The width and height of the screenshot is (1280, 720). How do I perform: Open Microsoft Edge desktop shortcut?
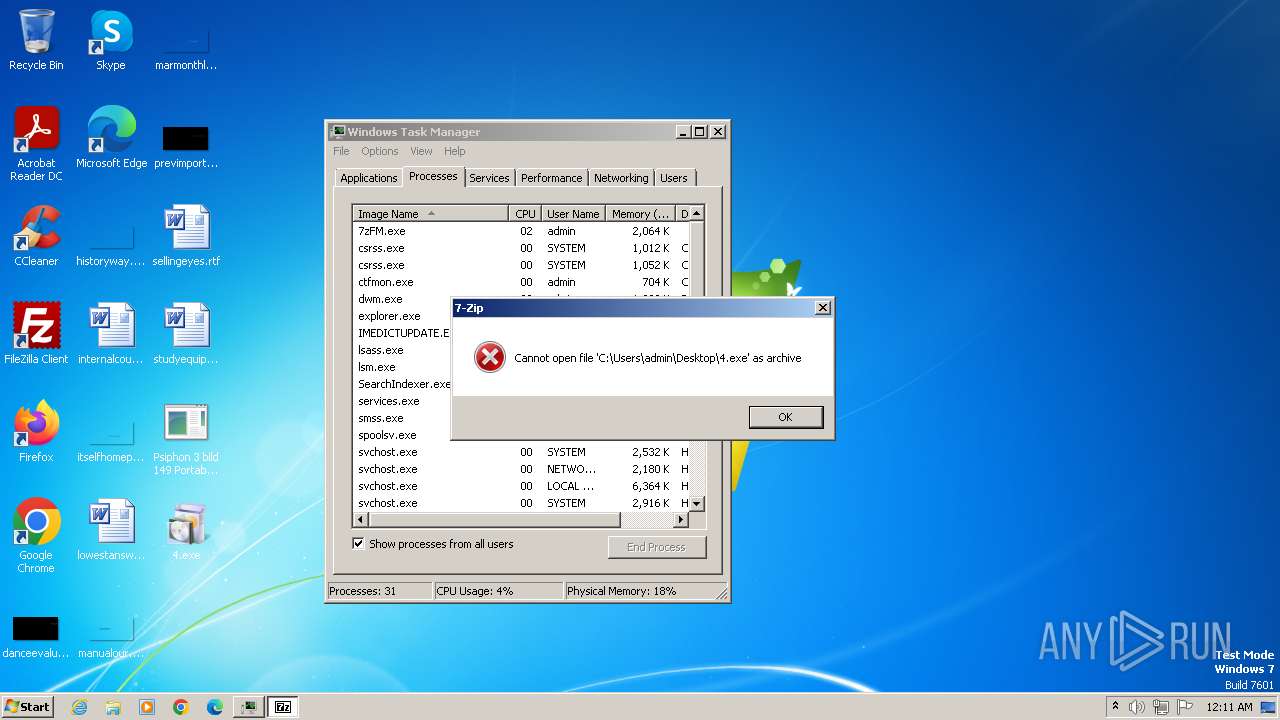pos(111,138)
